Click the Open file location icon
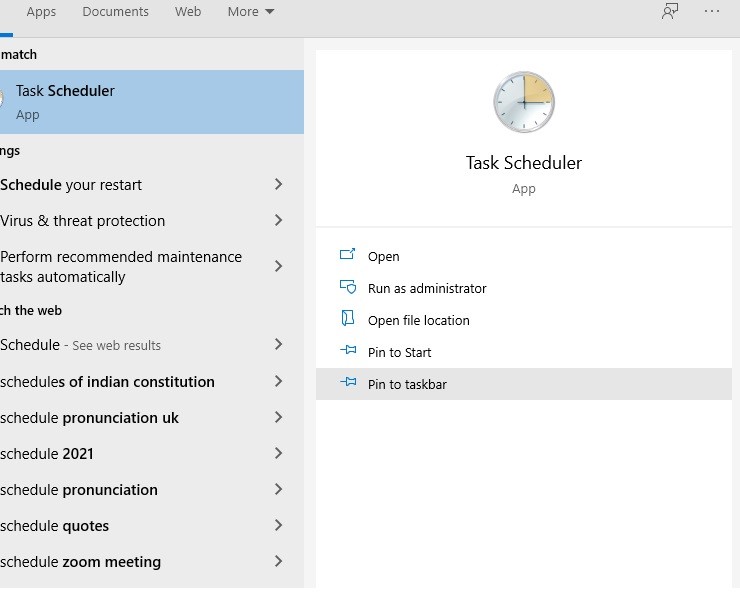 (347, 319)
